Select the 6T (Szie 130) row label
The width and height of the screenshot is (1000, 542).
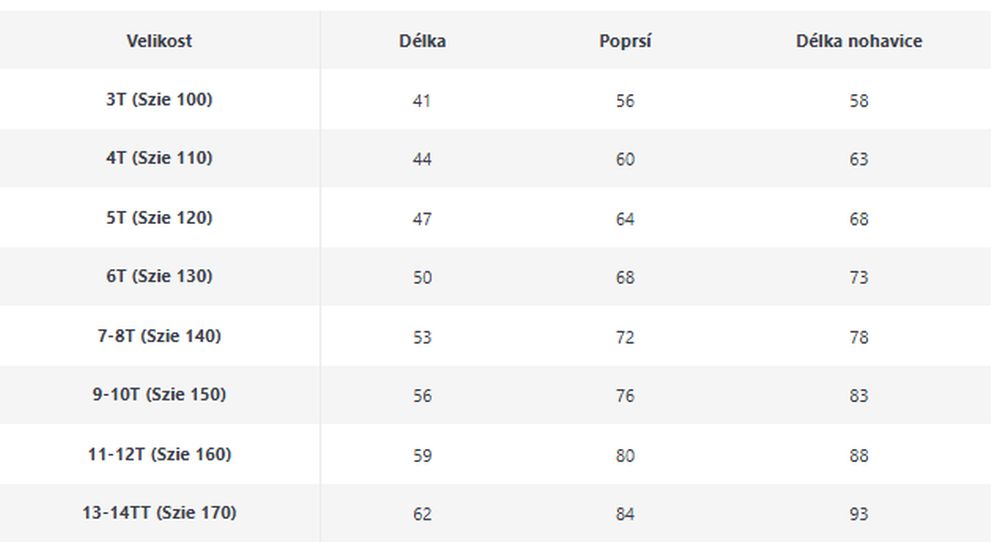tap(159, 276)
